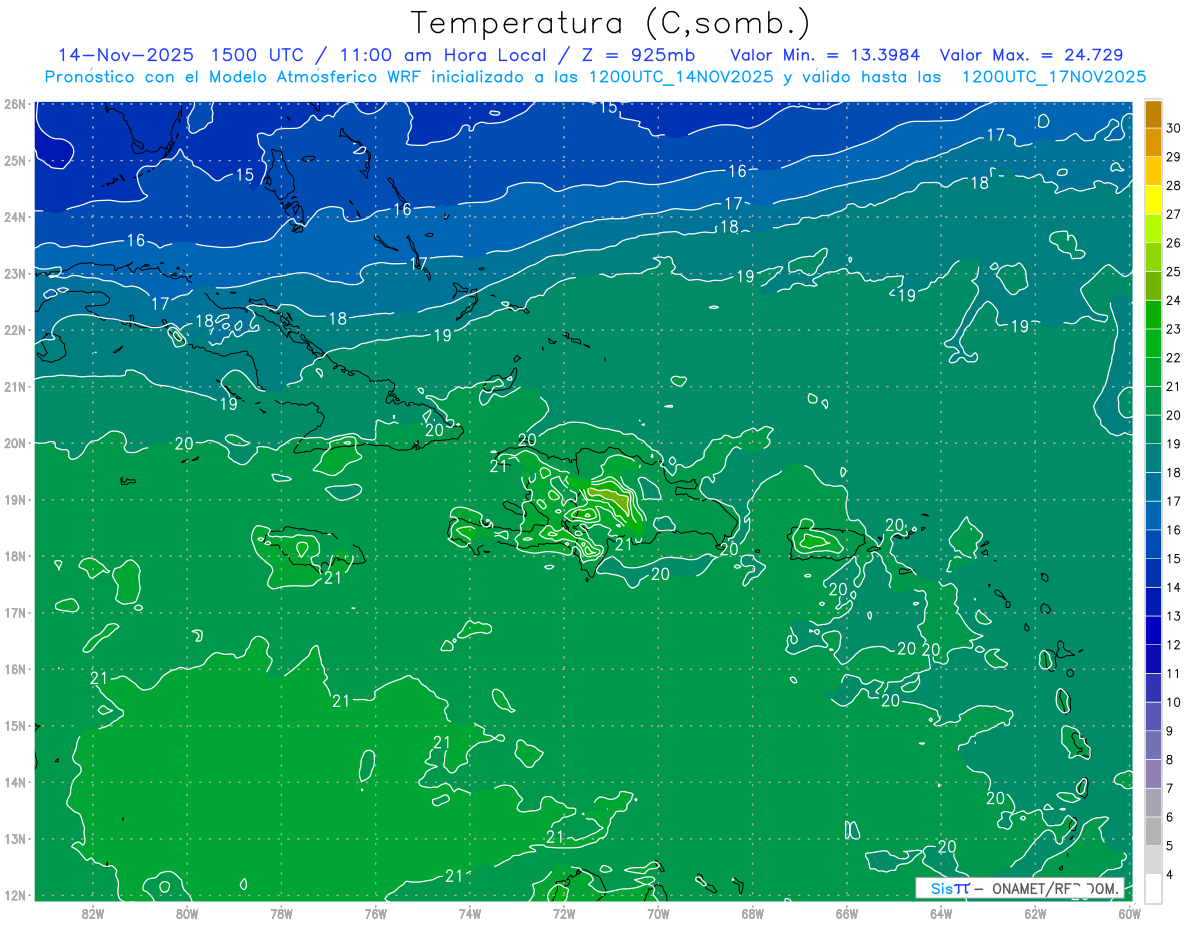Screen dimensions: 1200x927
Task: Click the color scale label "22"
Action: [1174, 358]
